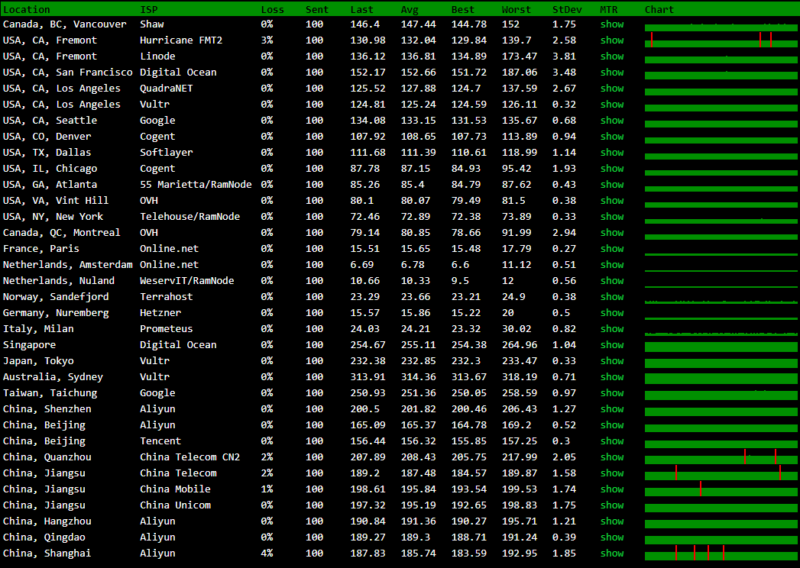Click the chart for Singapore Digital Ocean

click(714, 345)
